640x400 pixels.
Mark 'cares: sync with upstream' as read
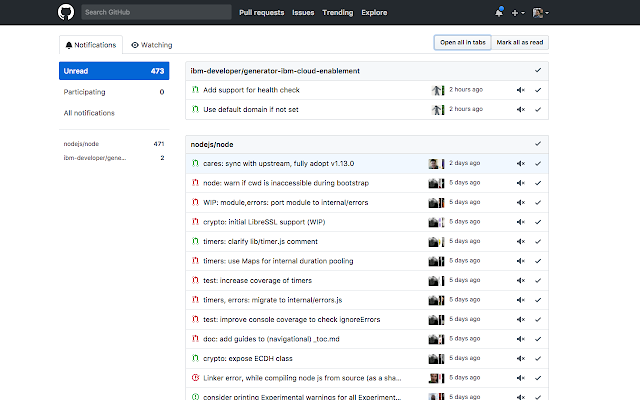[x=538, y=163]
